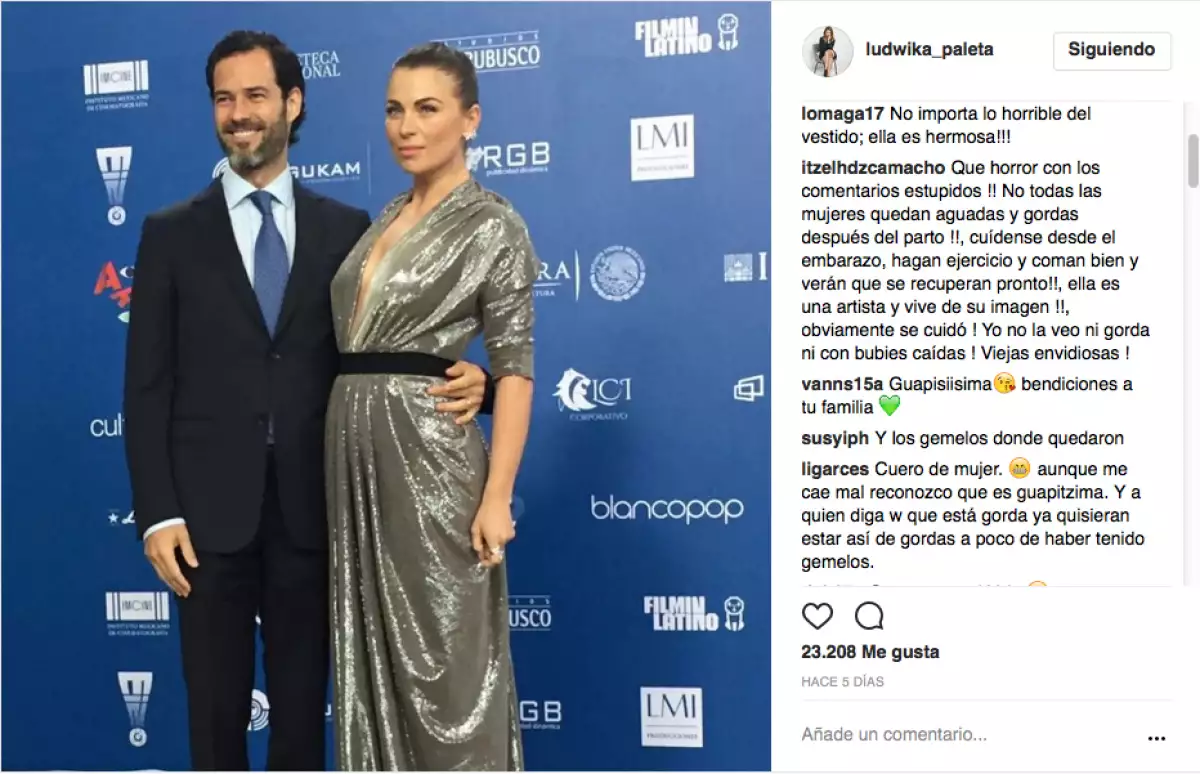This screenshot has height=774, width=1200.
Task: Click the comment speech bubble icon
Action: (869, 616)
